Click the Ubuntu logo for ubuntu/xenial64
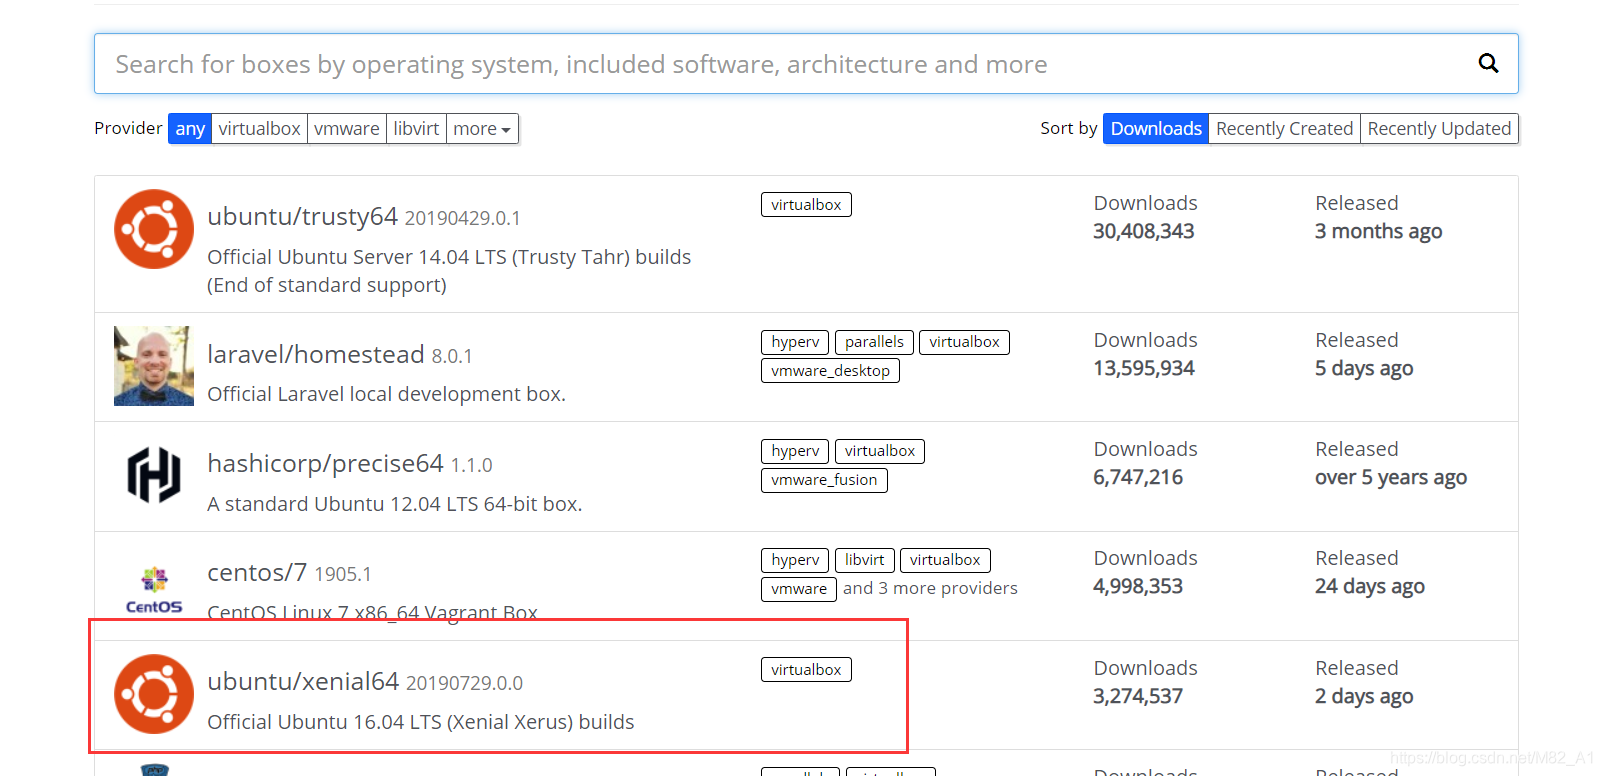Image resolution: width=1602 pixels, height=776 pixels. click(154, 694)
